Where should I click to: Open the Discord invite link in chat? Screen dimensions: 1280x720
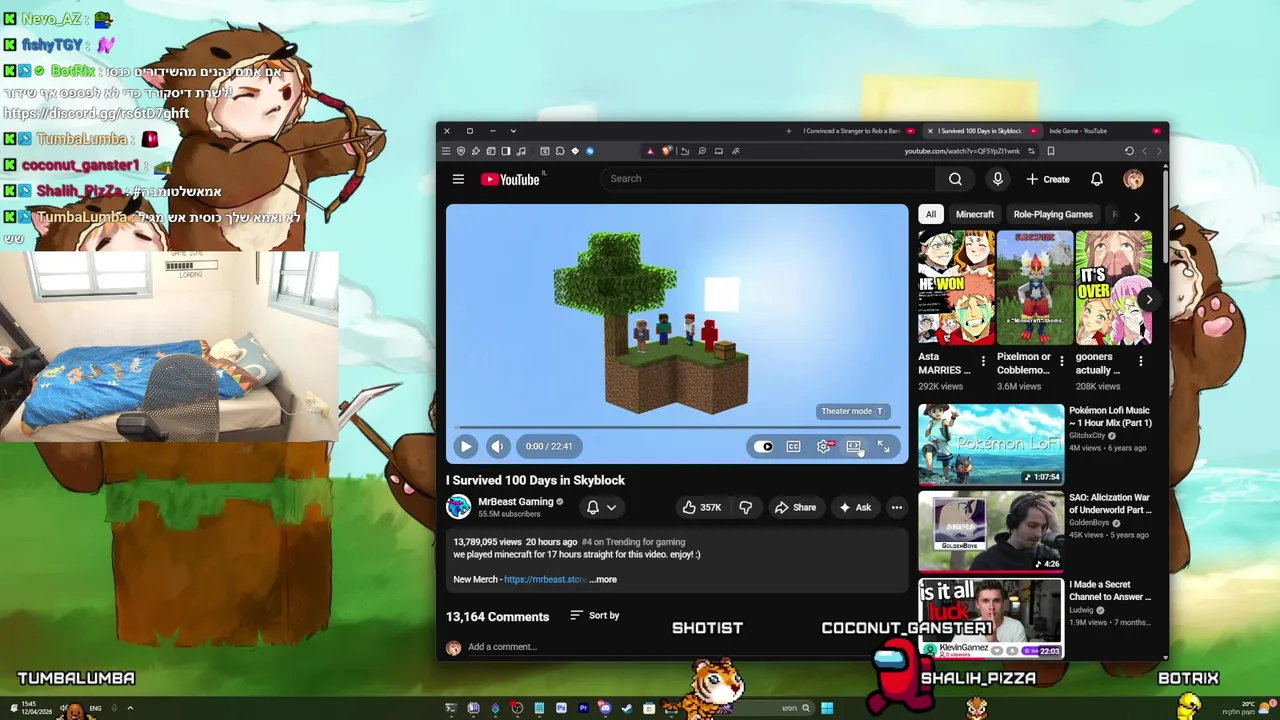[x=96, y=113]
